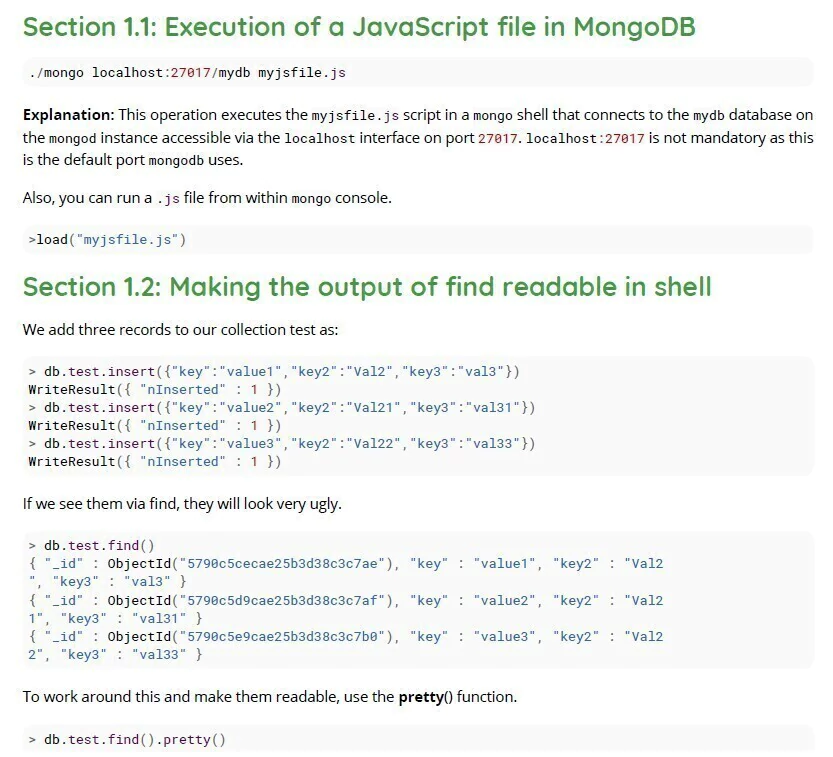Click the db.test.find() command line
The width and height of the screenshot is (833, 757).
coord(92,545)
